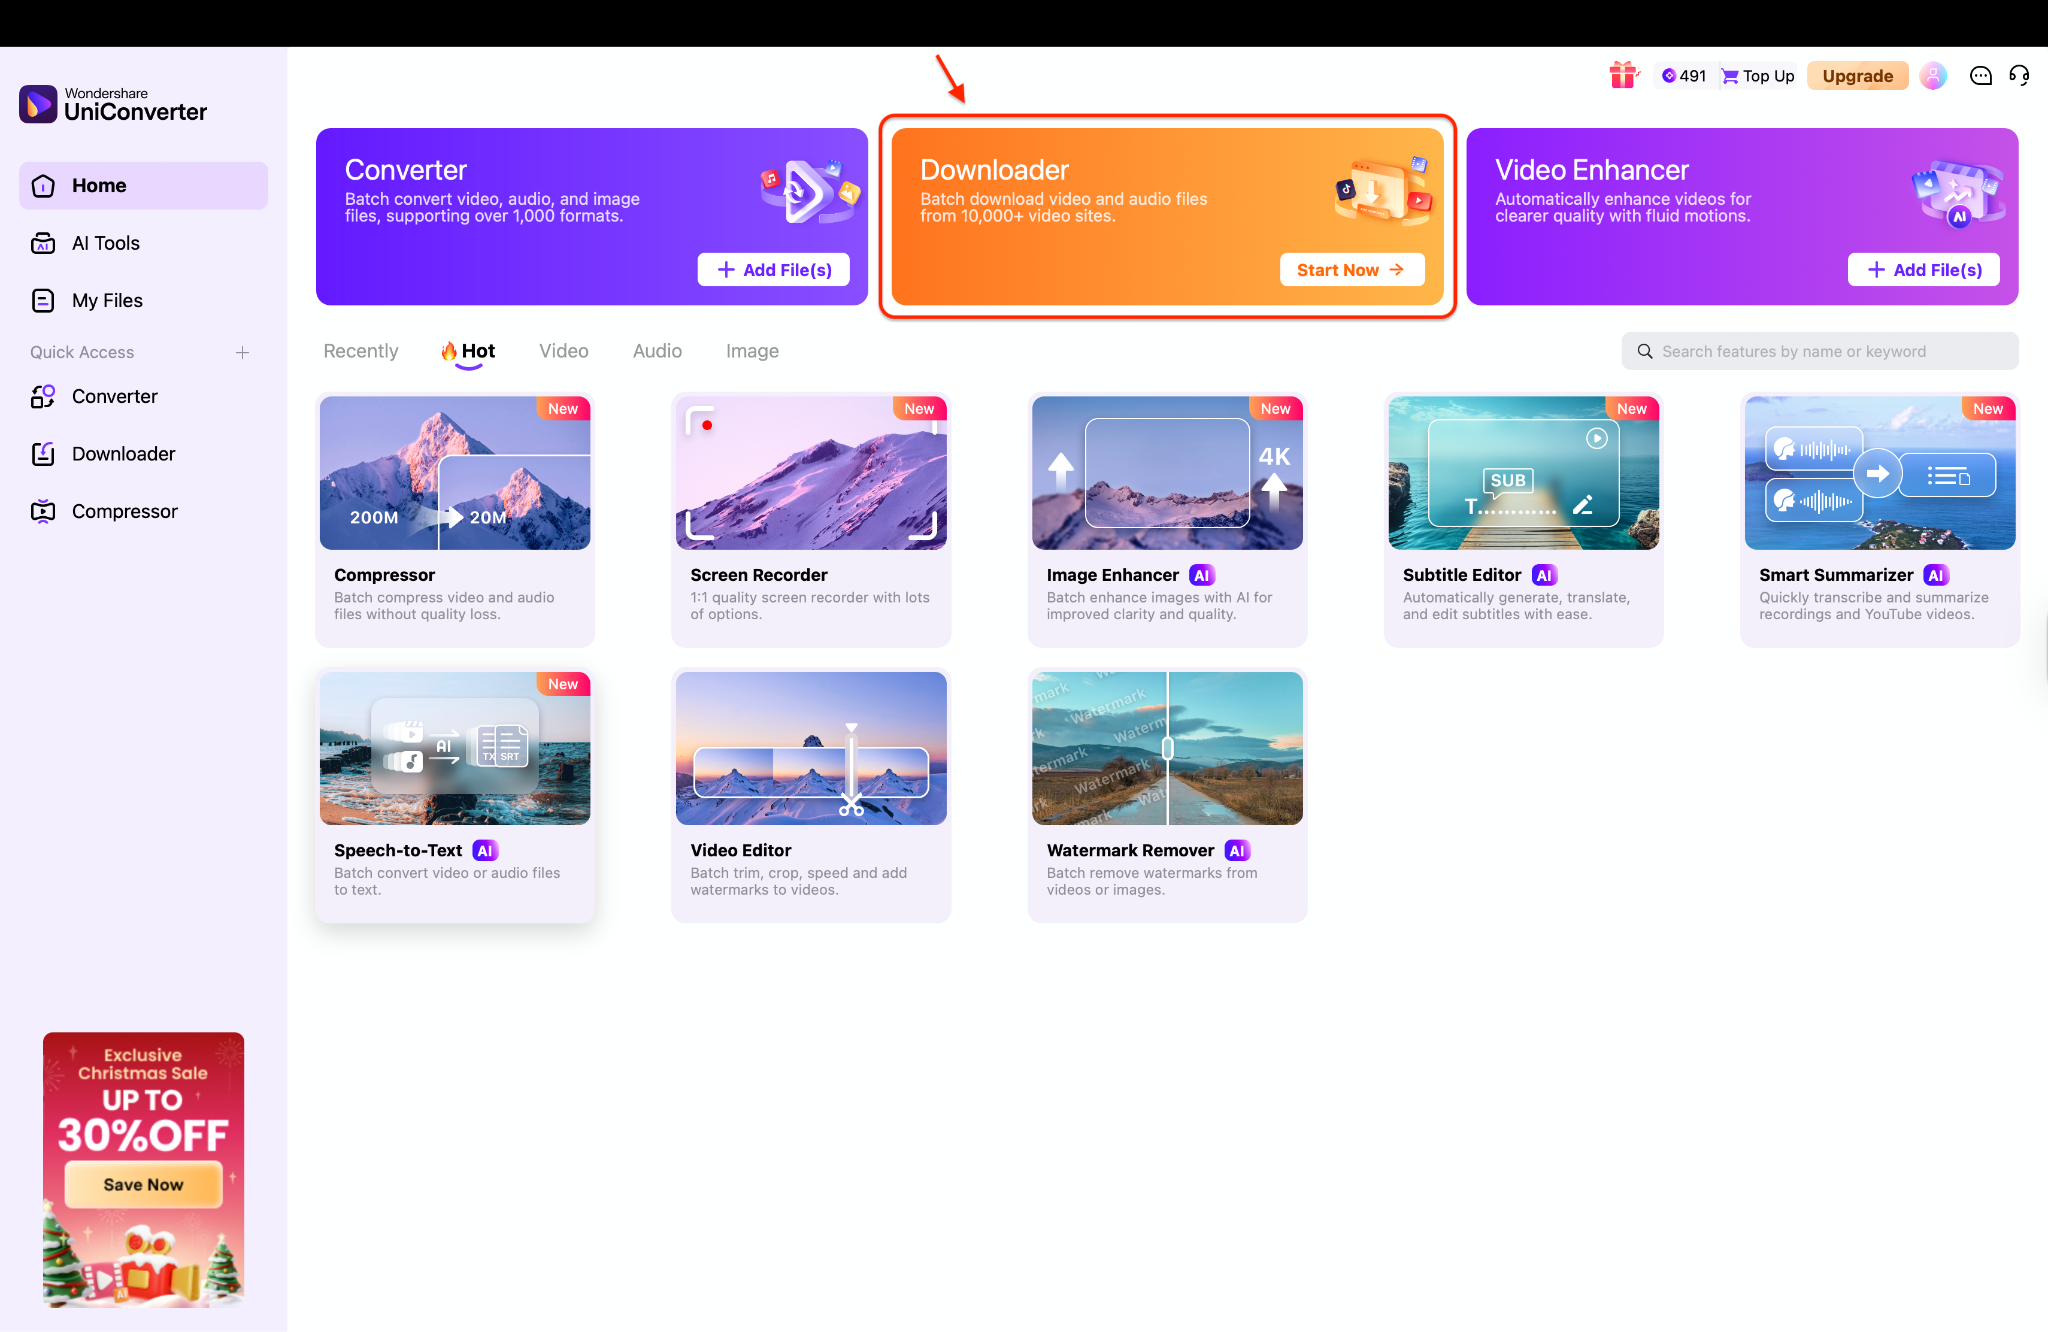Switch to the Audio category tab
This screenshot has height=1332, width=2048.
pyautogui.click(x=656, y=351)
